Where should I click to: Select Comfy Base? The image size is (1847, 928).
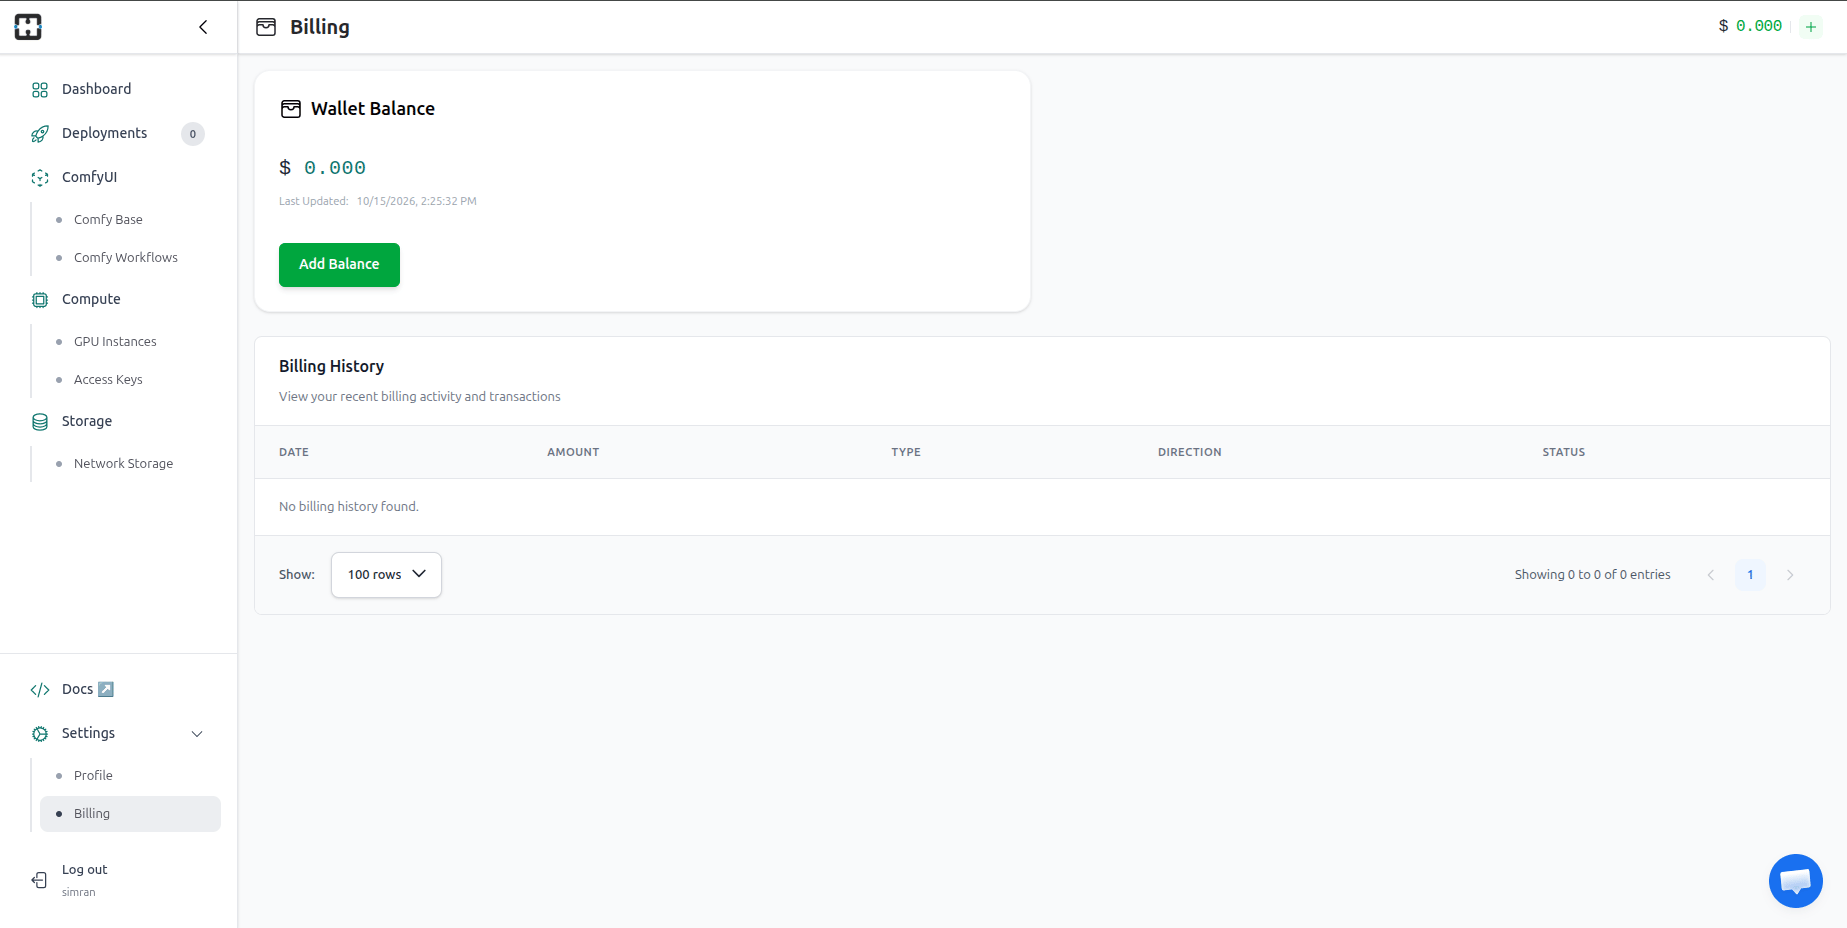coord(108,220)
